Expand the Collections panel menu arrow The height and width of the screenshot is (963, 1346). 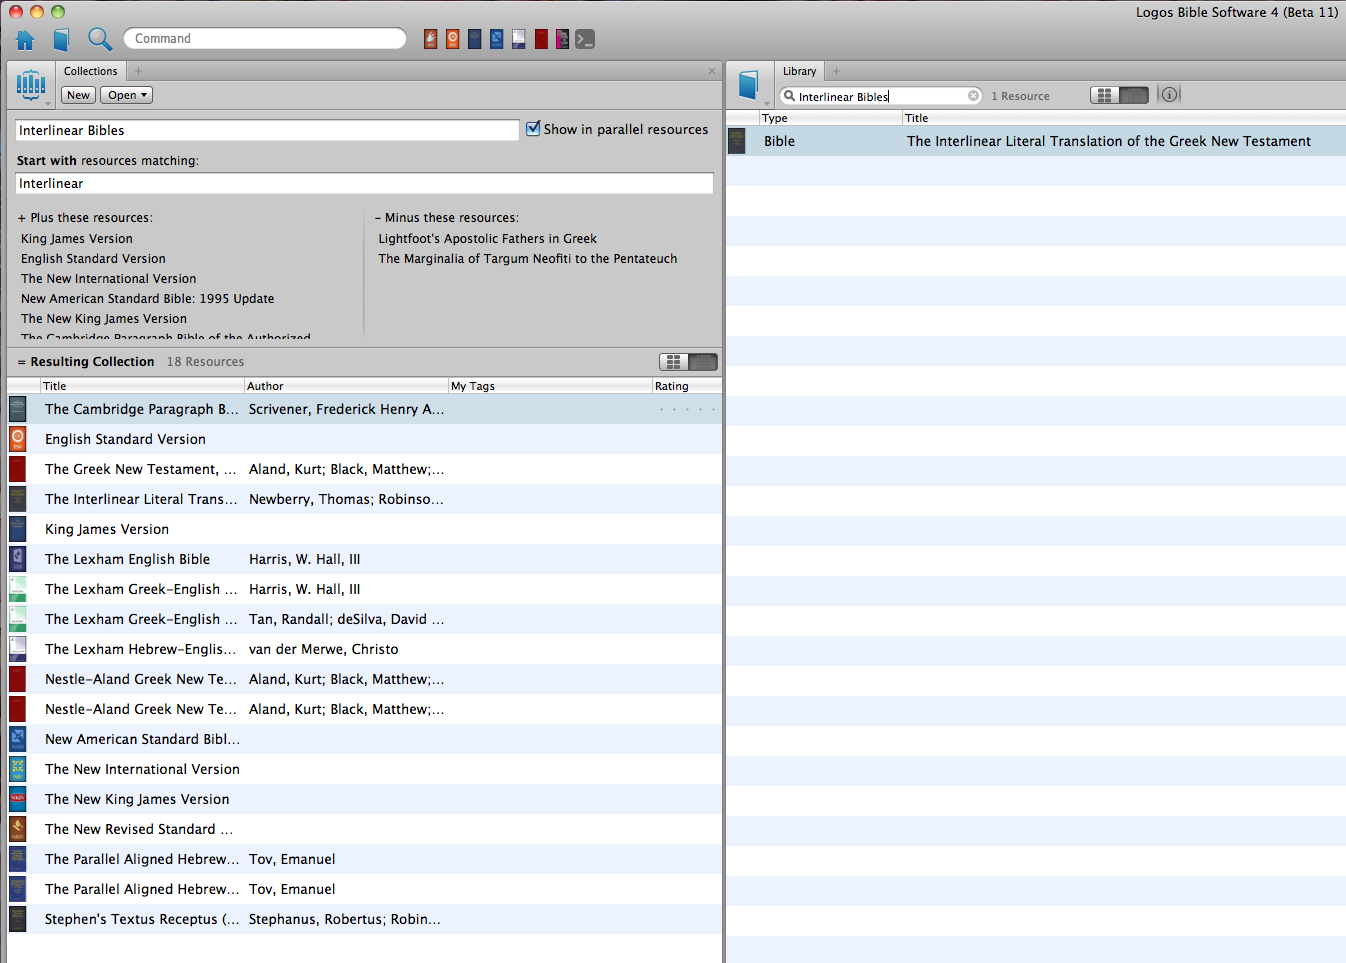[x=48, y=103]
